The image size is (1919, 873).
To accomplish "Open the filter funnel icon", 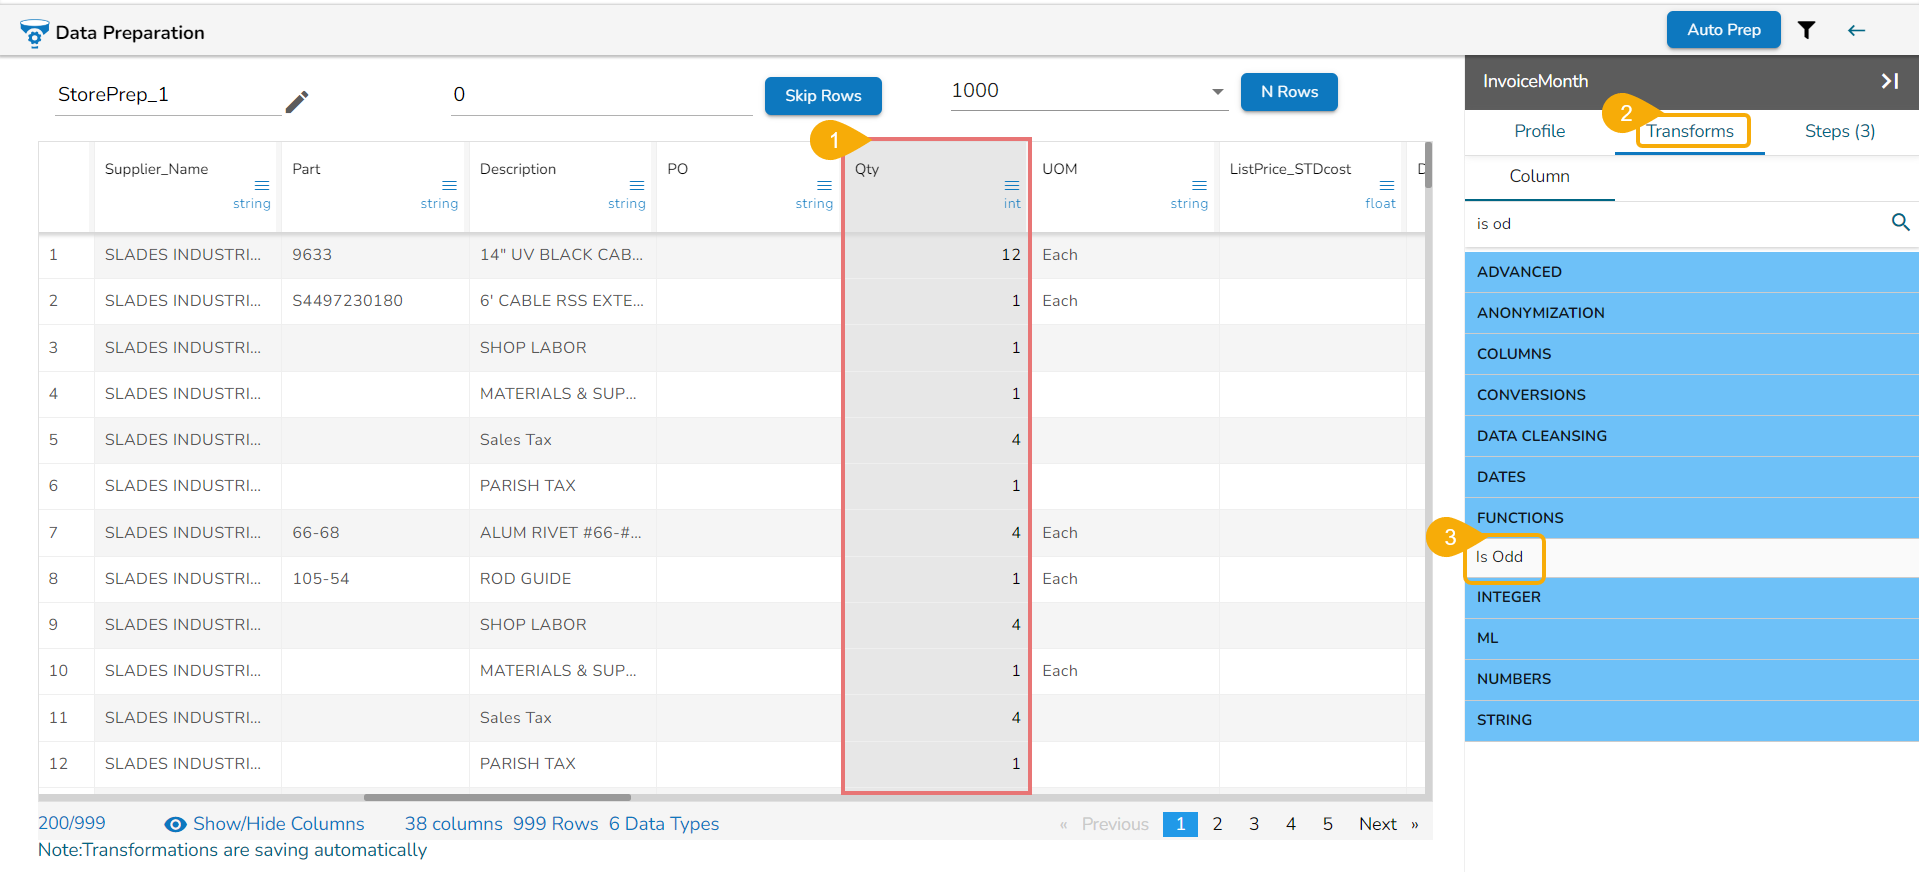I will tap(1806, 30).
